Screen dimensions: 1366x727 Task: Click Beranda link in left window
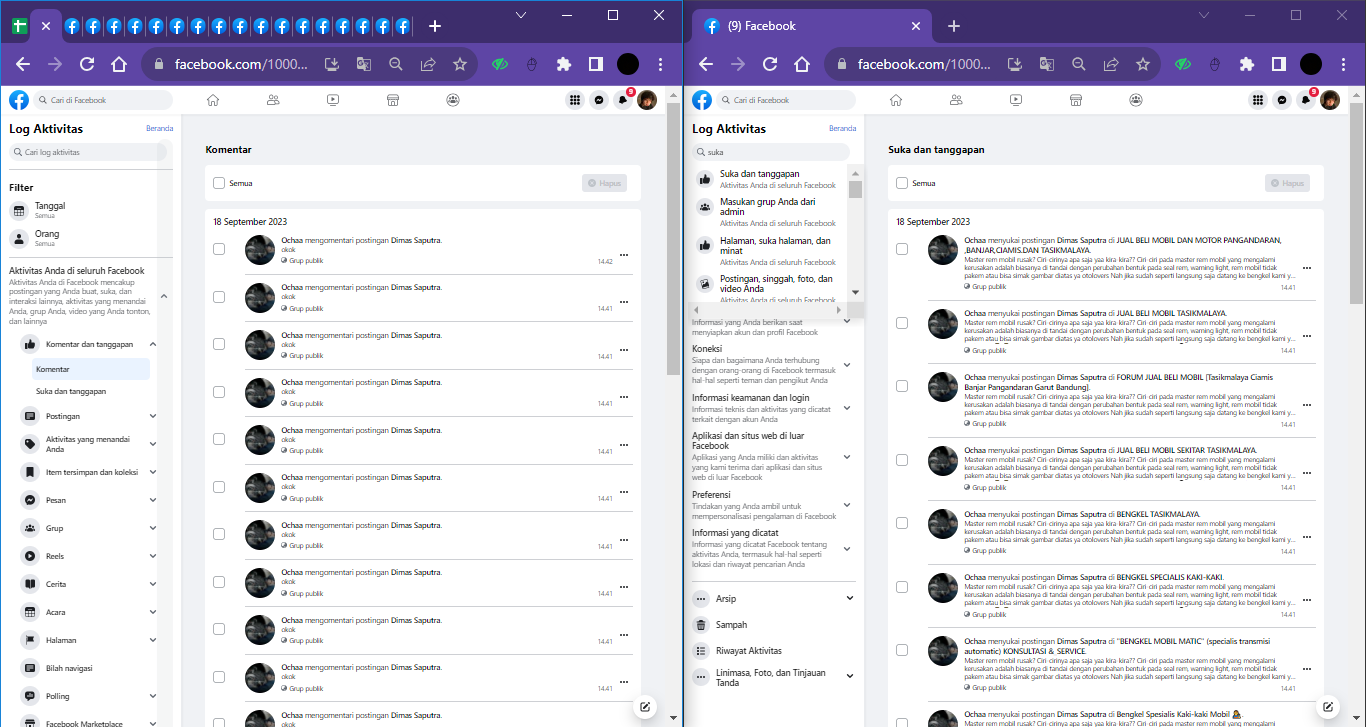pos(159,128)
